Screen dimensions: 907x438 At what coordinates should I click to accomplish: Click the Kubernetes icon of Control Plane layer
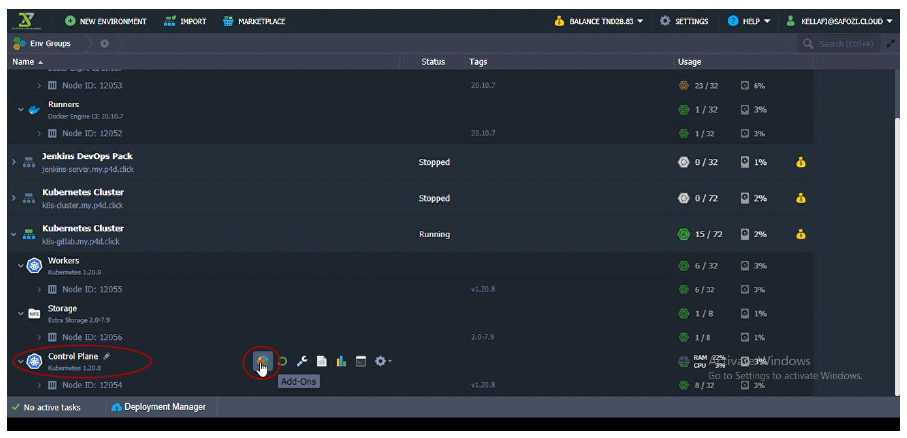[35, 362]
